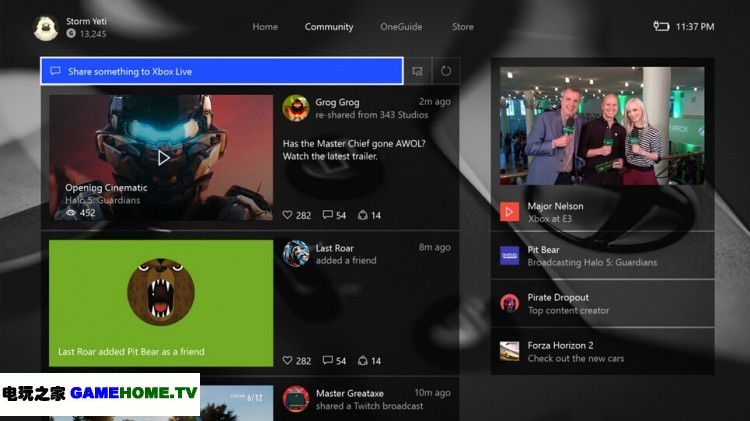The height and width of the screenshot is (421, 750).
Task: Comment on the Last Roar post
Action: click(x=328, y=360)
